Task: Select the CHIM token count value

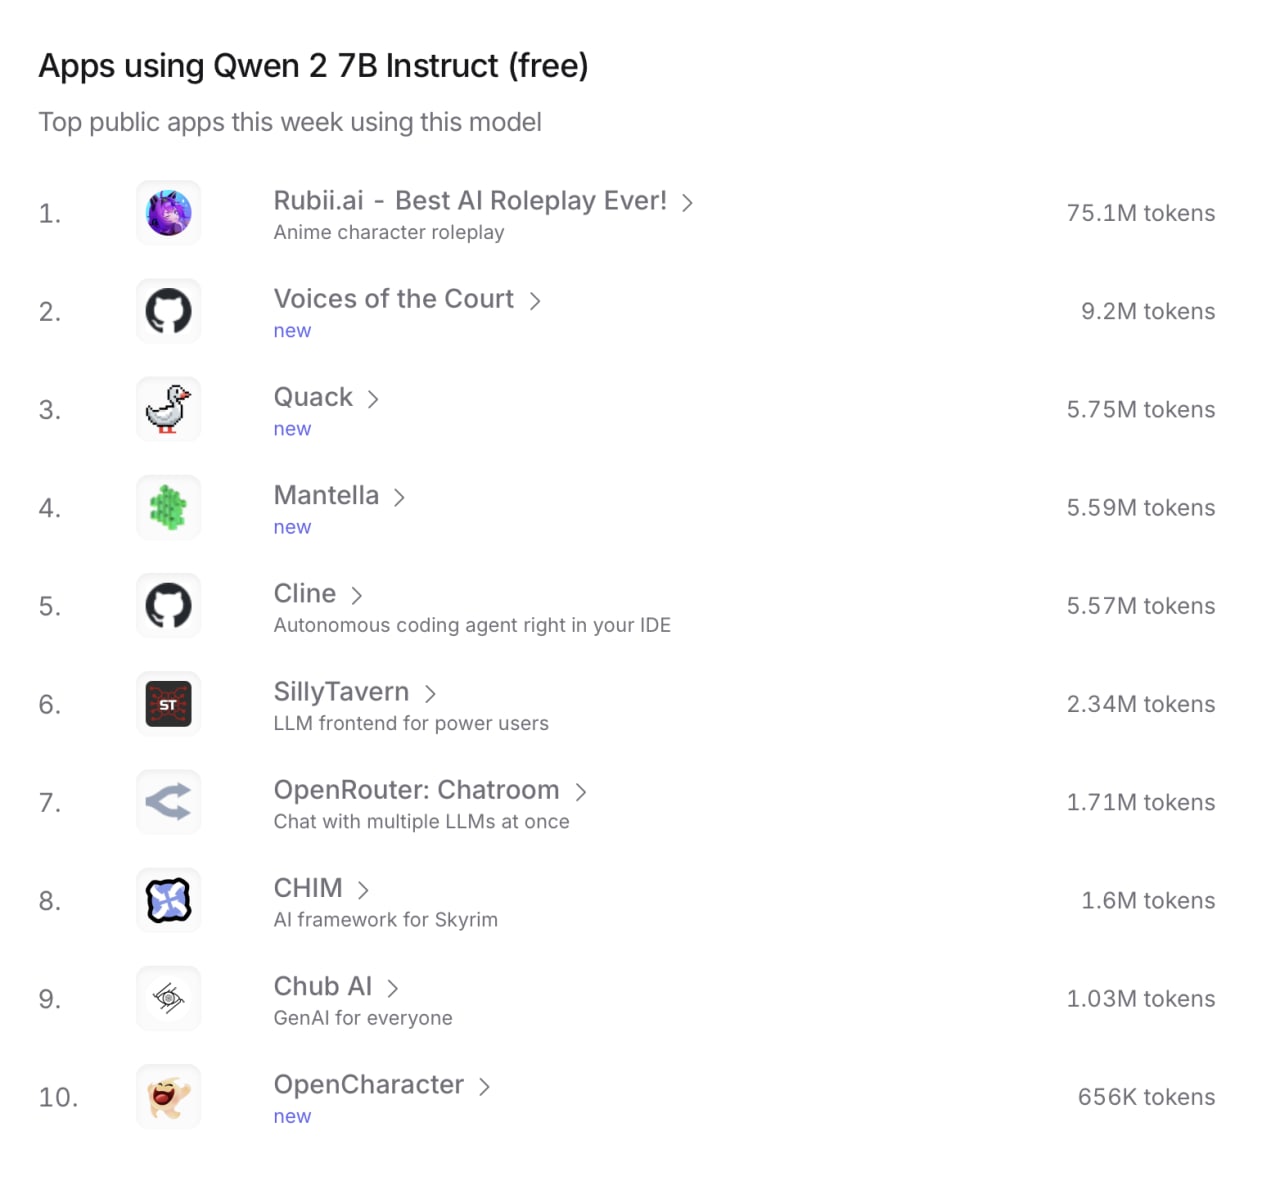Action: coord(1147,900)
